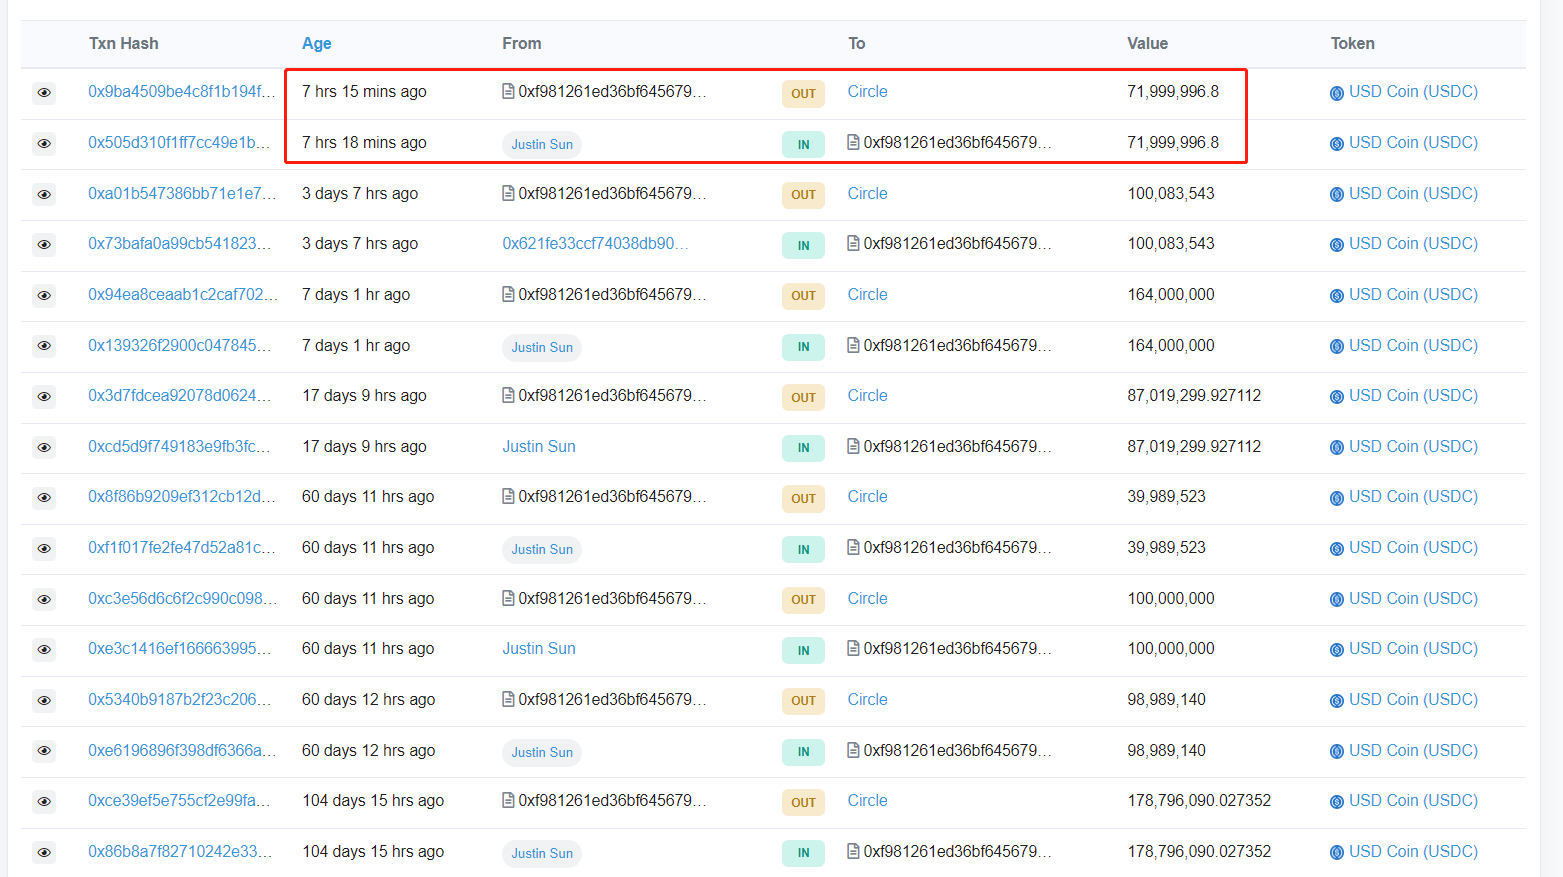Open Justin Sun sender in row 0xe3c1416ef166663995
Image resolution: width=1563 pixels, height=877 pixels.
[539, 648]
